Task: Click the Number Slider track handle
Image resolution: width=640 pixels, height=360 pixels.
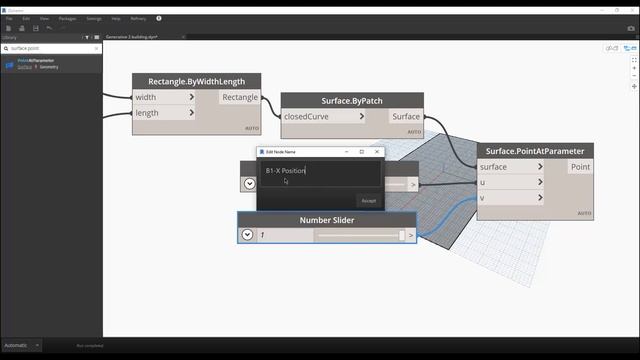Action: pos(402,235)
